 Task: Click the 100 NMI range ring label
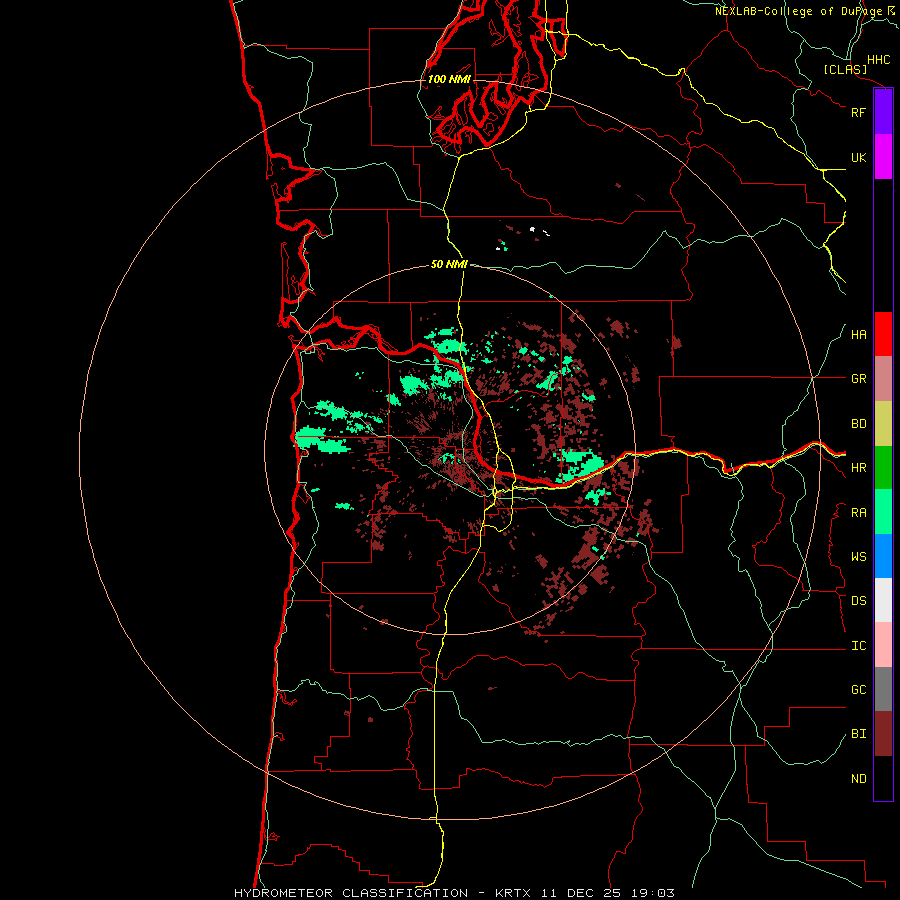click(449, 79)
